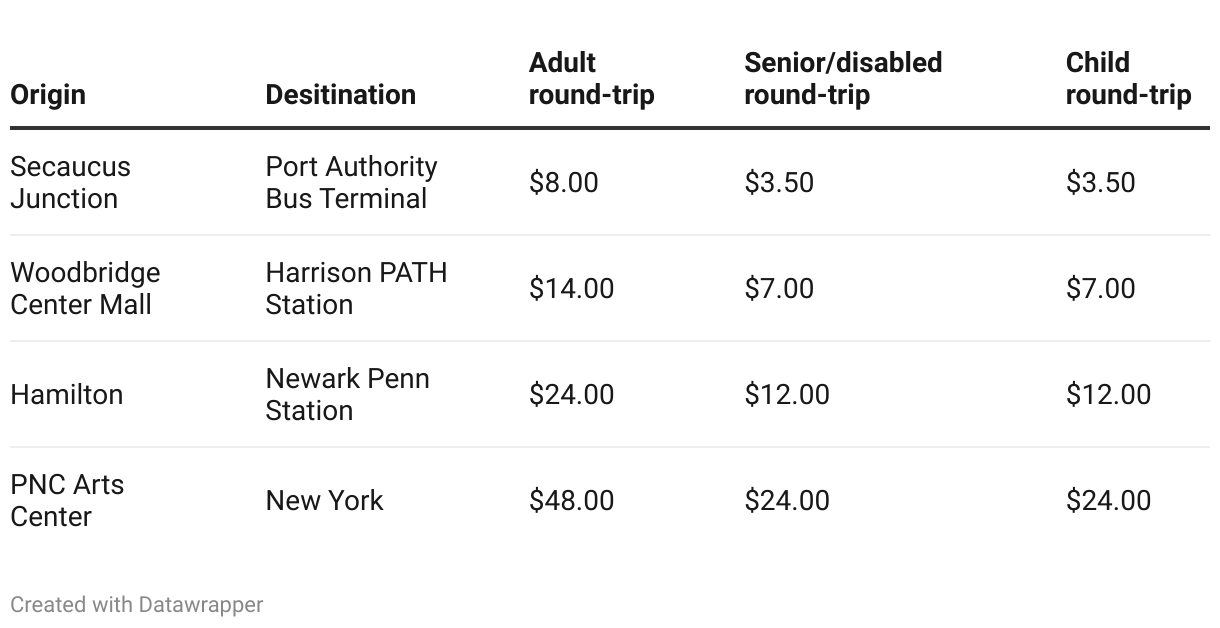Click the Harrison PATH Station cell
Image resolution: width=1220 pixels, height=628 pixels.
coord(356,288)
